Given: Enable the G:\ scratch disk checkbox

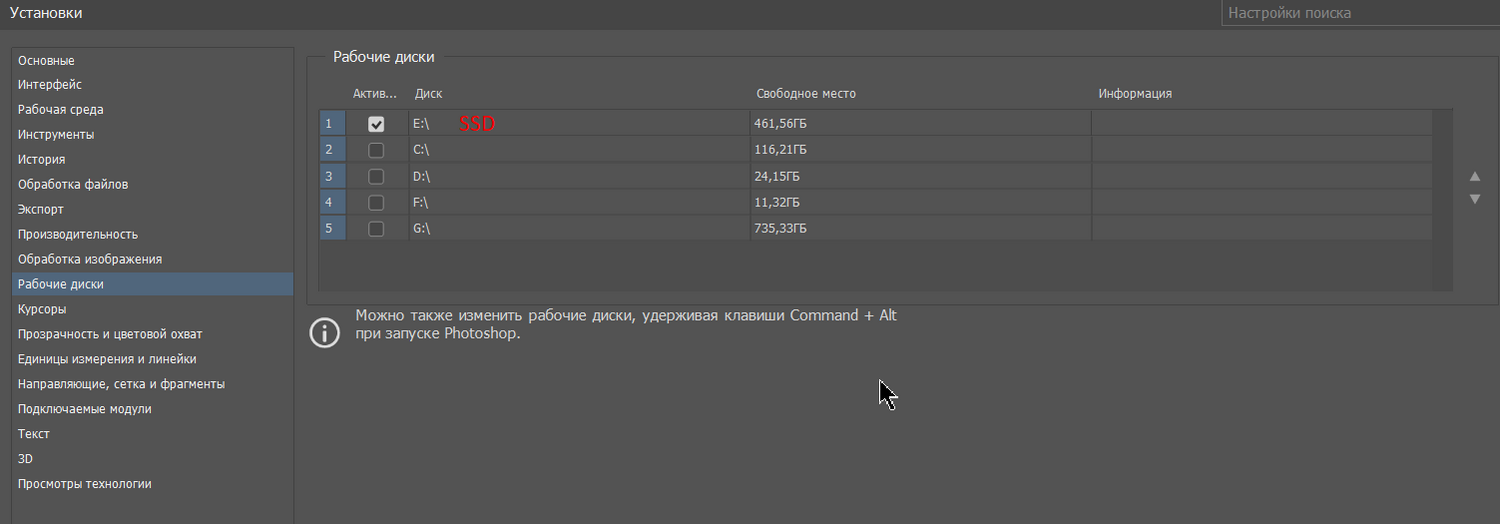Looking at the screenshot, I should coord(376,228).
